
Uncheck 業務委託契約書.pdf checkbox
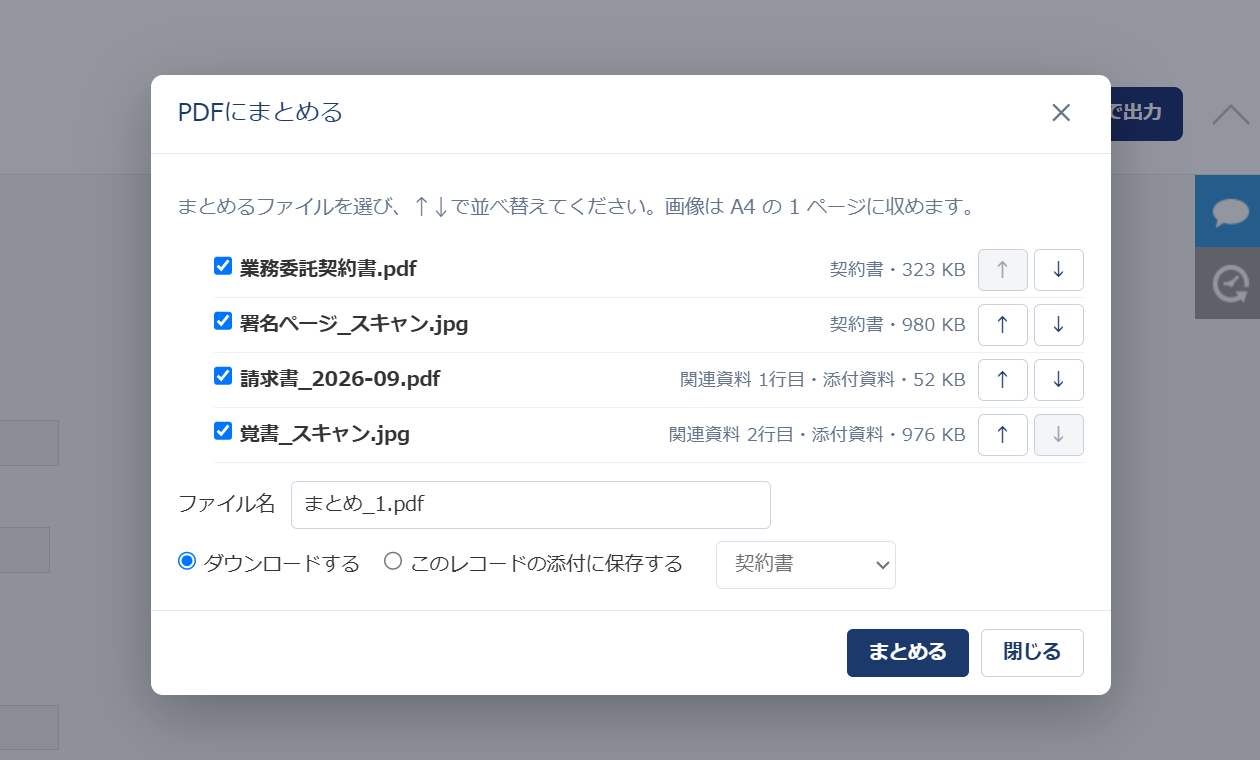click(223, 266)
